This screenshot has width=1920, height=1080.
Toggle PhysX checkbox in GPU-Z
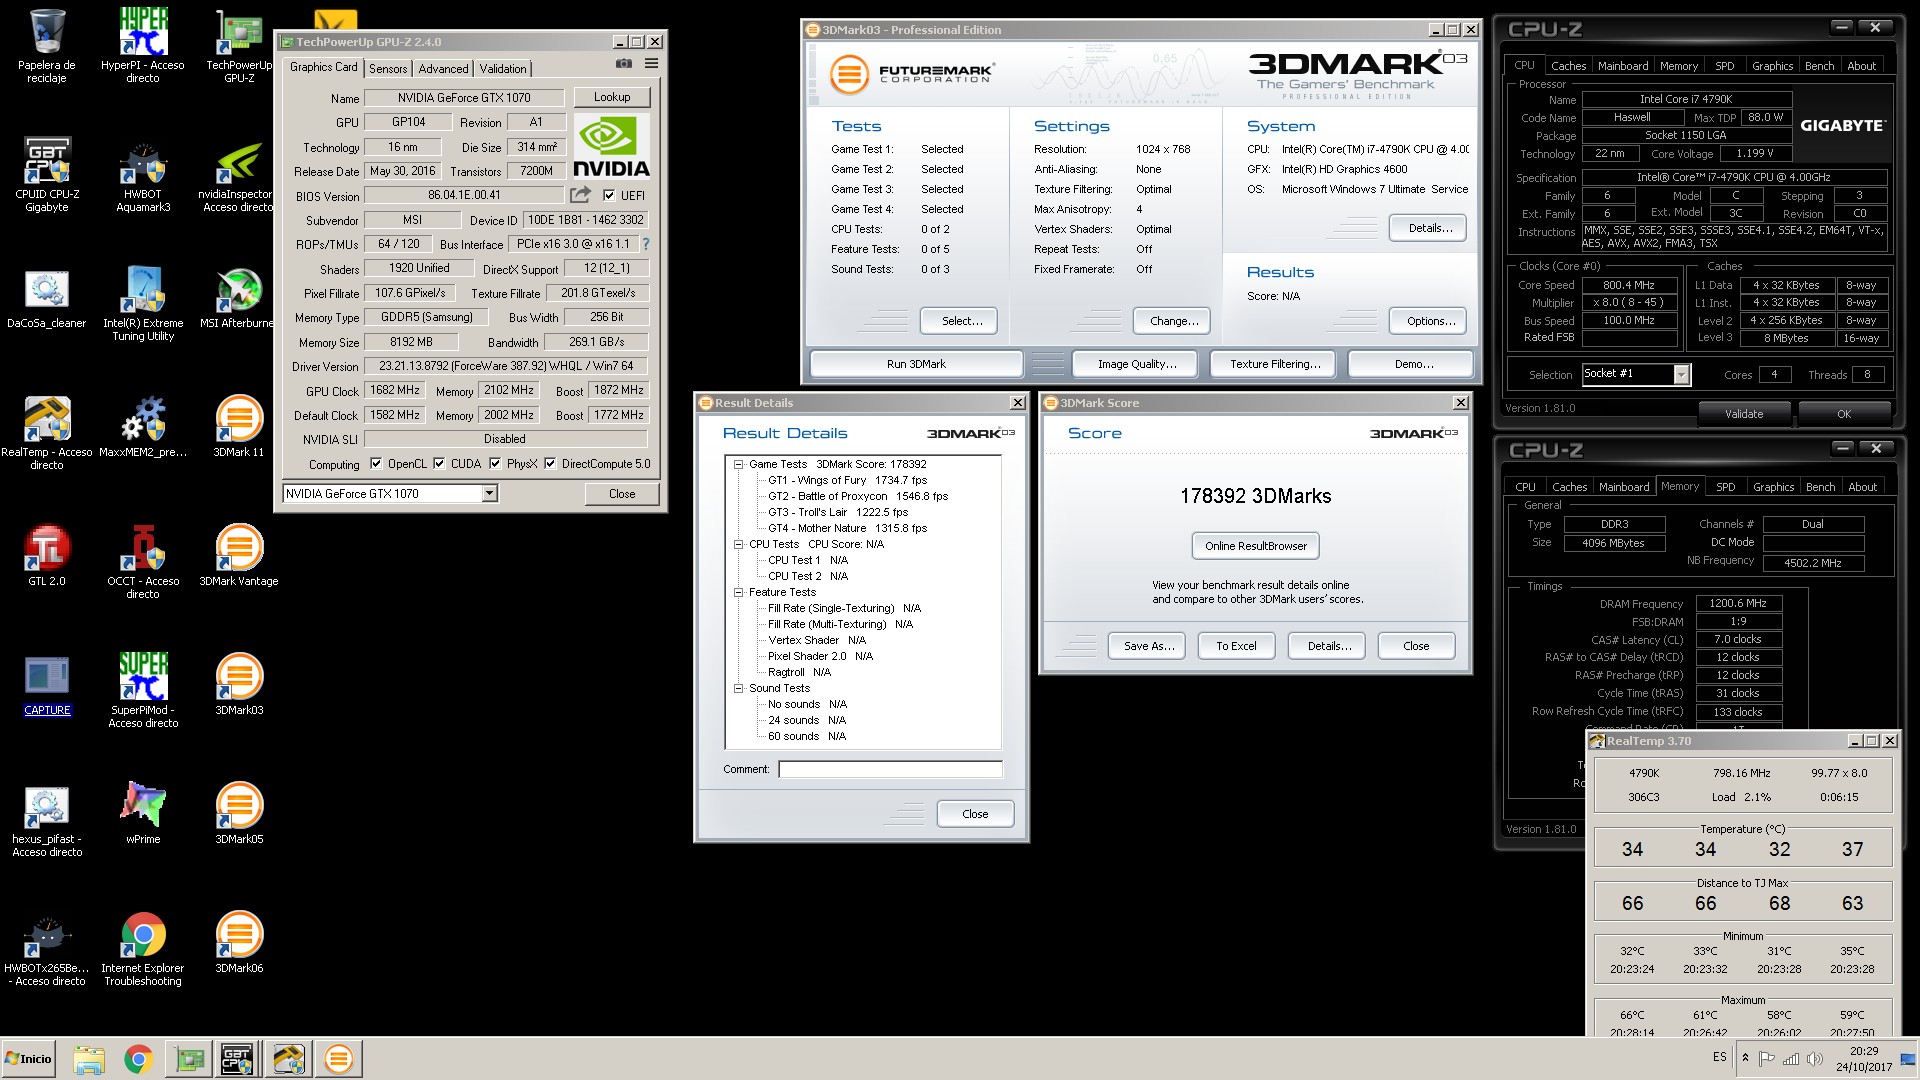tap(495, 464)
